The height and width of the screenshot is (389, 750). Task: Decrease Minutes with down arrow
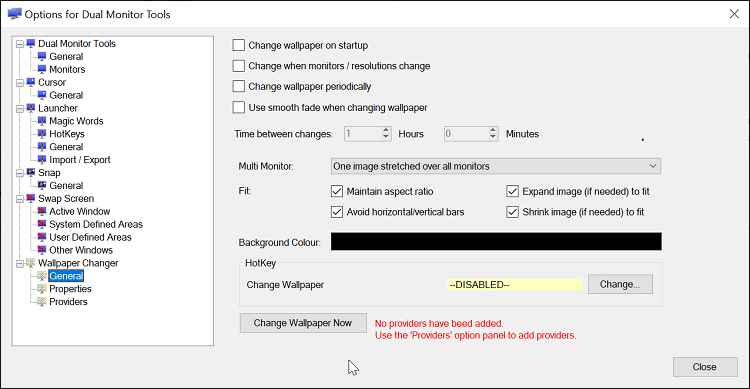(493, 137)
